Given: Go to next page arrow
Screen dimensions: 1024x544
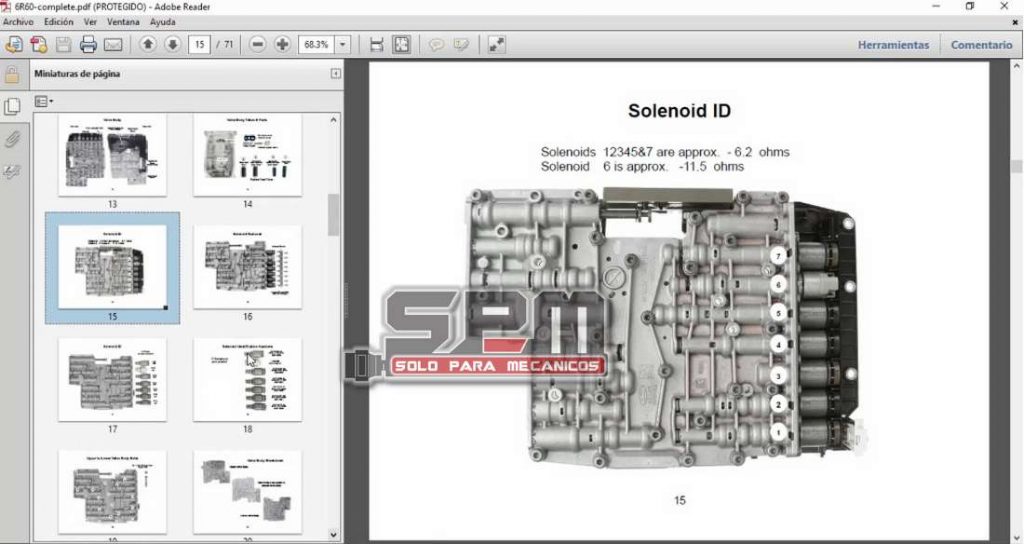Looking at the screenshot, I should pos(172,44).
